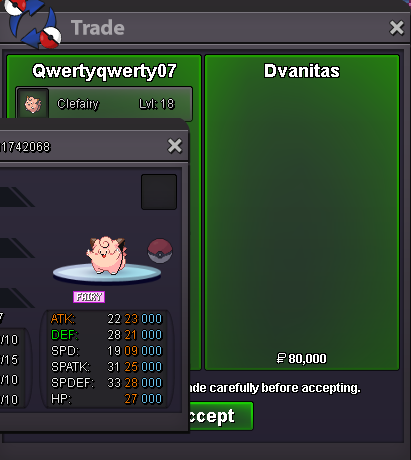411x460 pixels.
Task: Click the DEF stat row
Action: click(x=106, y=335)
